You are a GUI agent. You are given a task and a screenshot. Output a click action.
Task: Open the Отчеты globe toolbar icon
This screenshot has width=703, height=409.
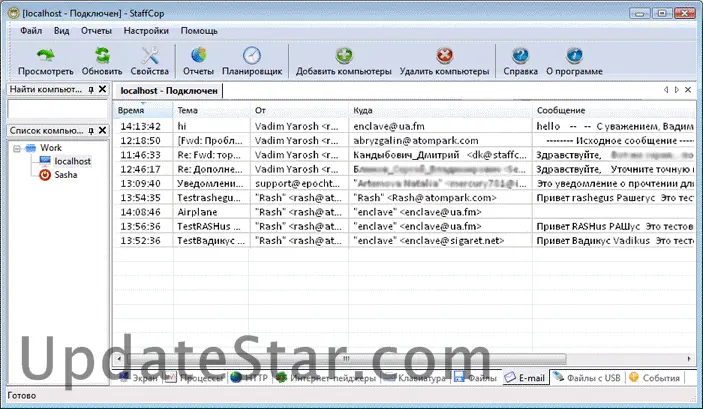pos(198,55)
